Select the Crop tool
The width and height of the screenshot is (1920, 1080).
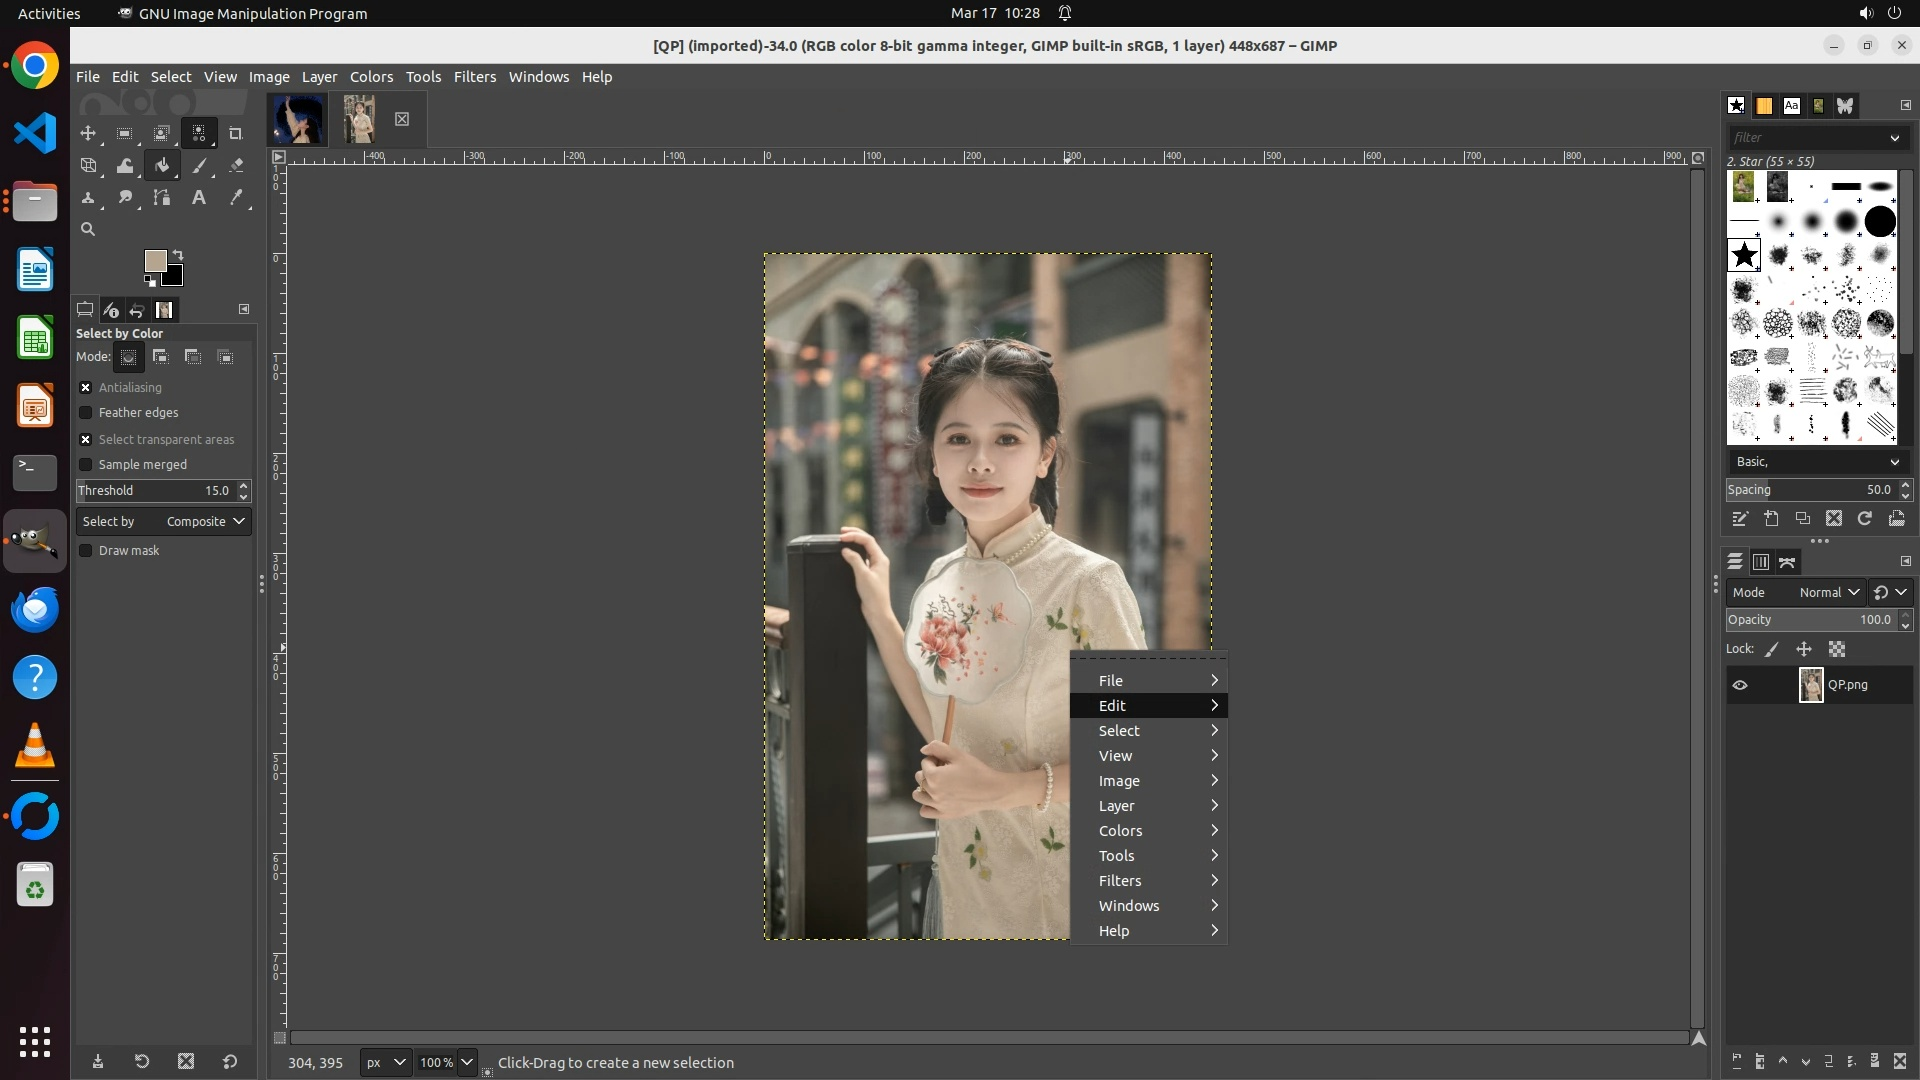click(236, 133)
